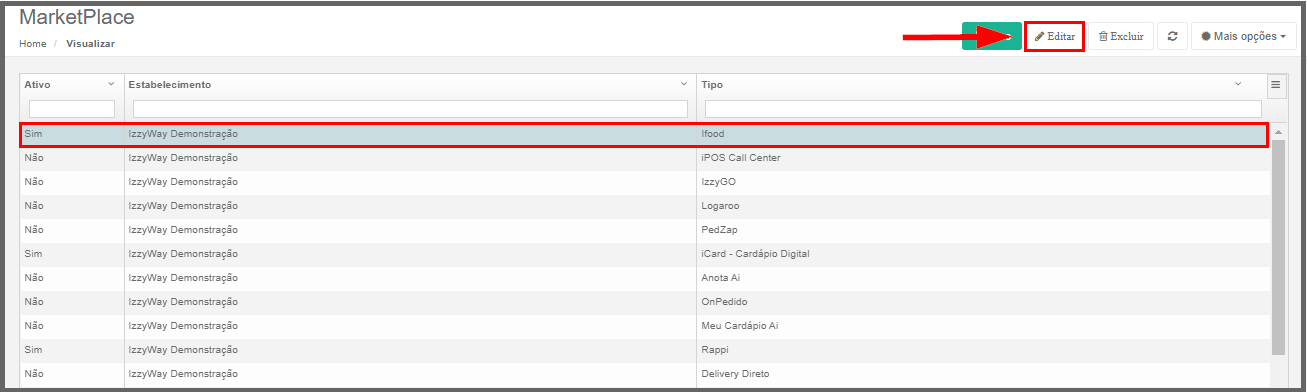This screenshot has width=1307, height=392.
Task: Click IzzyWay Demonstração in the Logaroo row
Action: coord(183,206)
